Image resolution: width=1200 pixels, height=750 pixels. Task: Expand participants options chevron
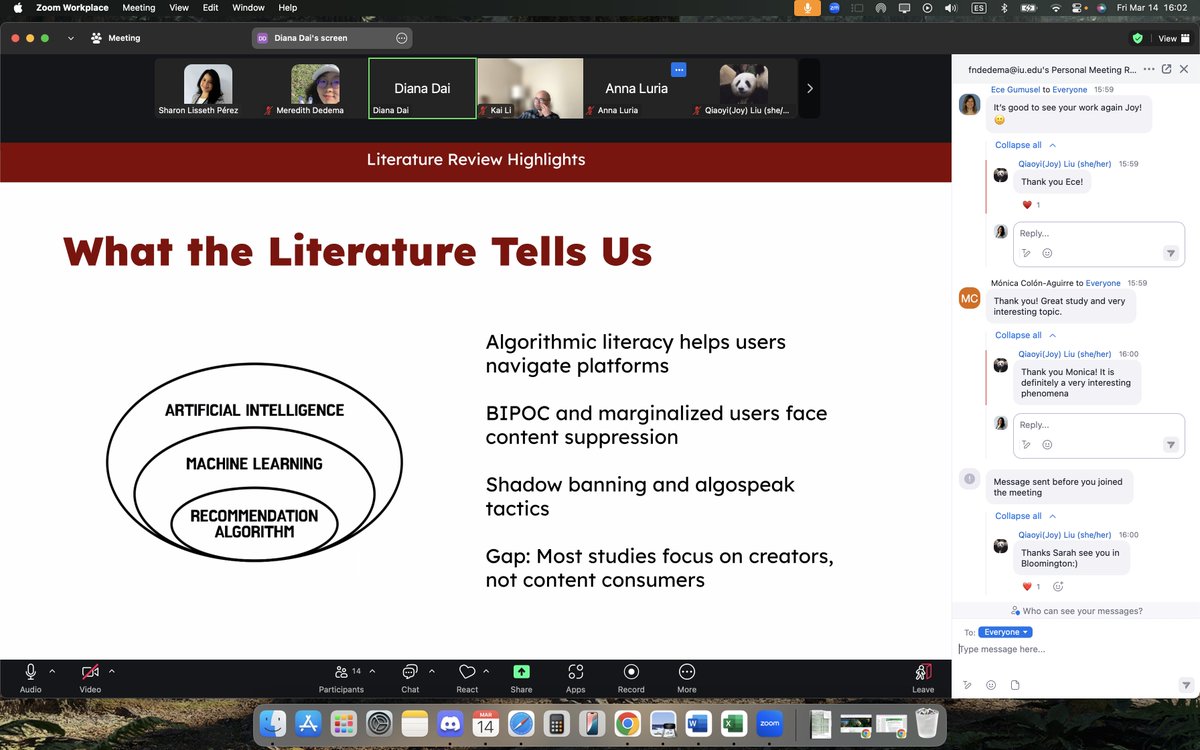point(372,671)
